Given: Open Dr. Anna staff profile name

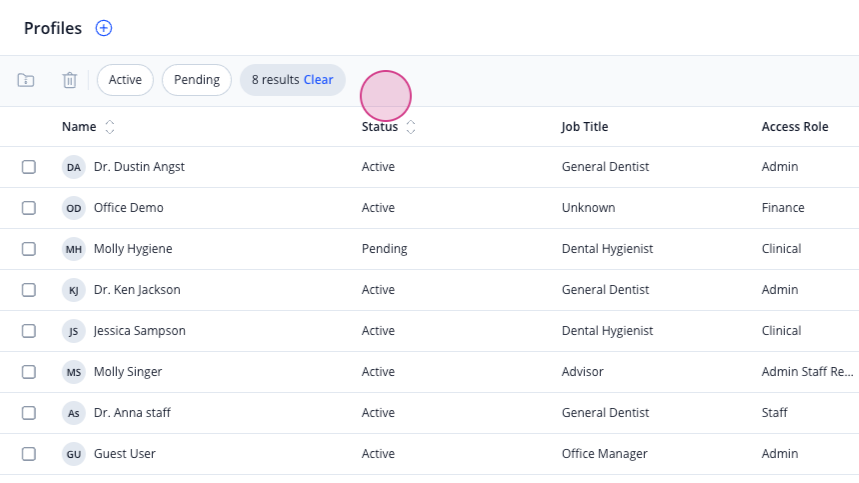Looking at the screenshot, I should coord(132,413).
